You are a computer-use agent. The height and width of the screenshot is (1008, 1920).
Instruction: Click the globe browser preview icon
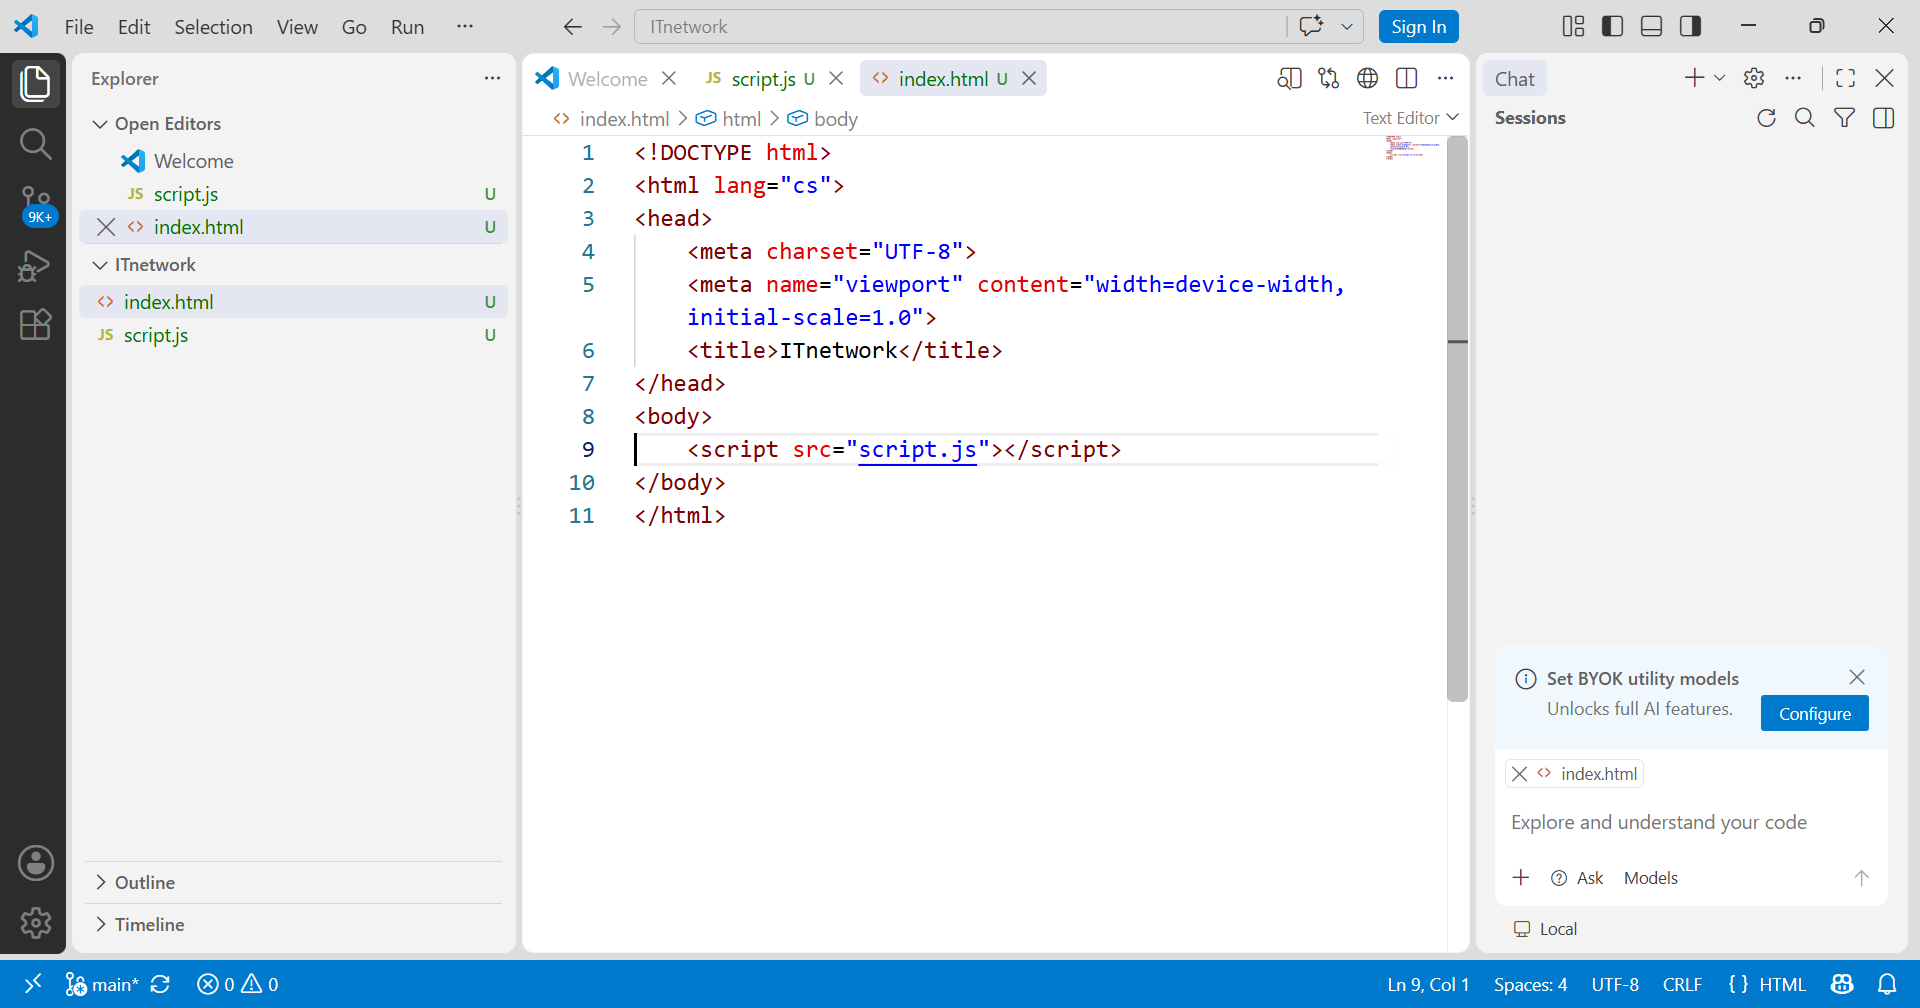(x=1367, y=78)
